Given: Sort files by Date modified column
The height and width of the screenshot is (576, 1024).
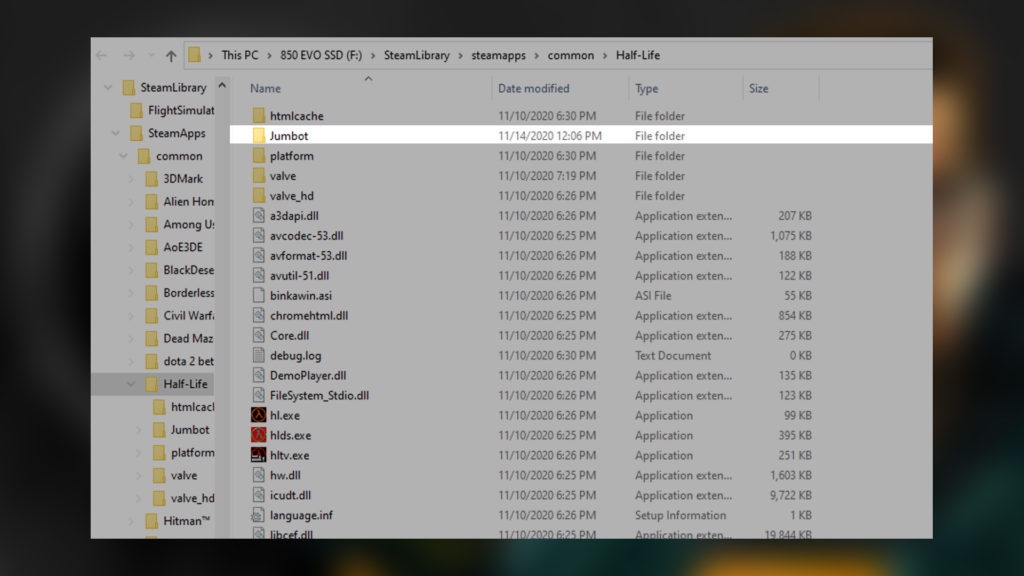Looking at the screenshot, I should (x=534, y=89).
